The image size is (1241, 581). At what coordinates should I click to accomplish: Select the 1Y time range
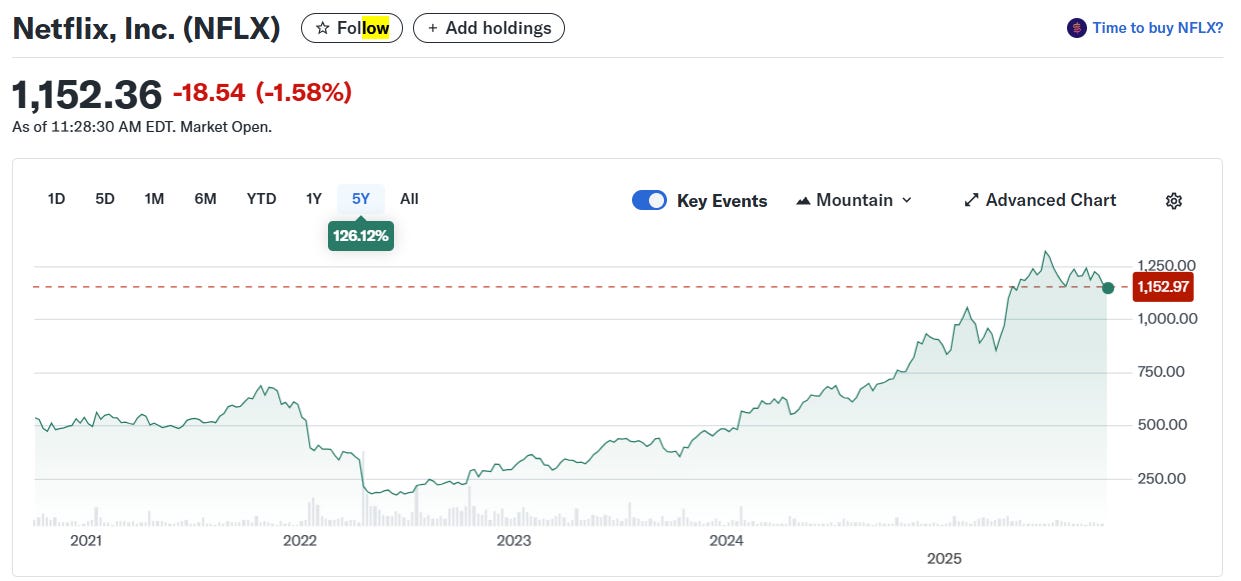click(x=314, y=199)
